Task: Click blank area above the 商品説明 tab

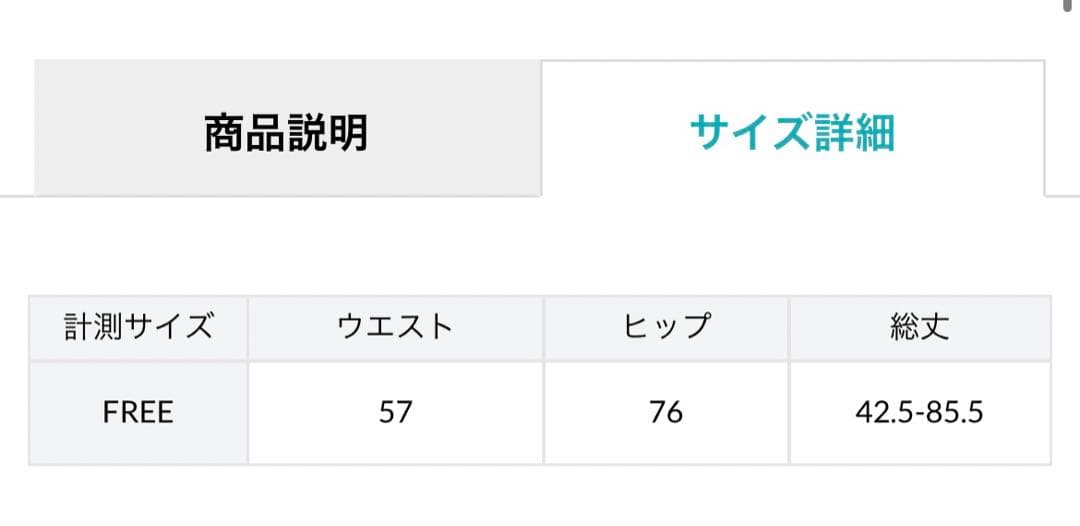Action: click(x=287, y=30)
